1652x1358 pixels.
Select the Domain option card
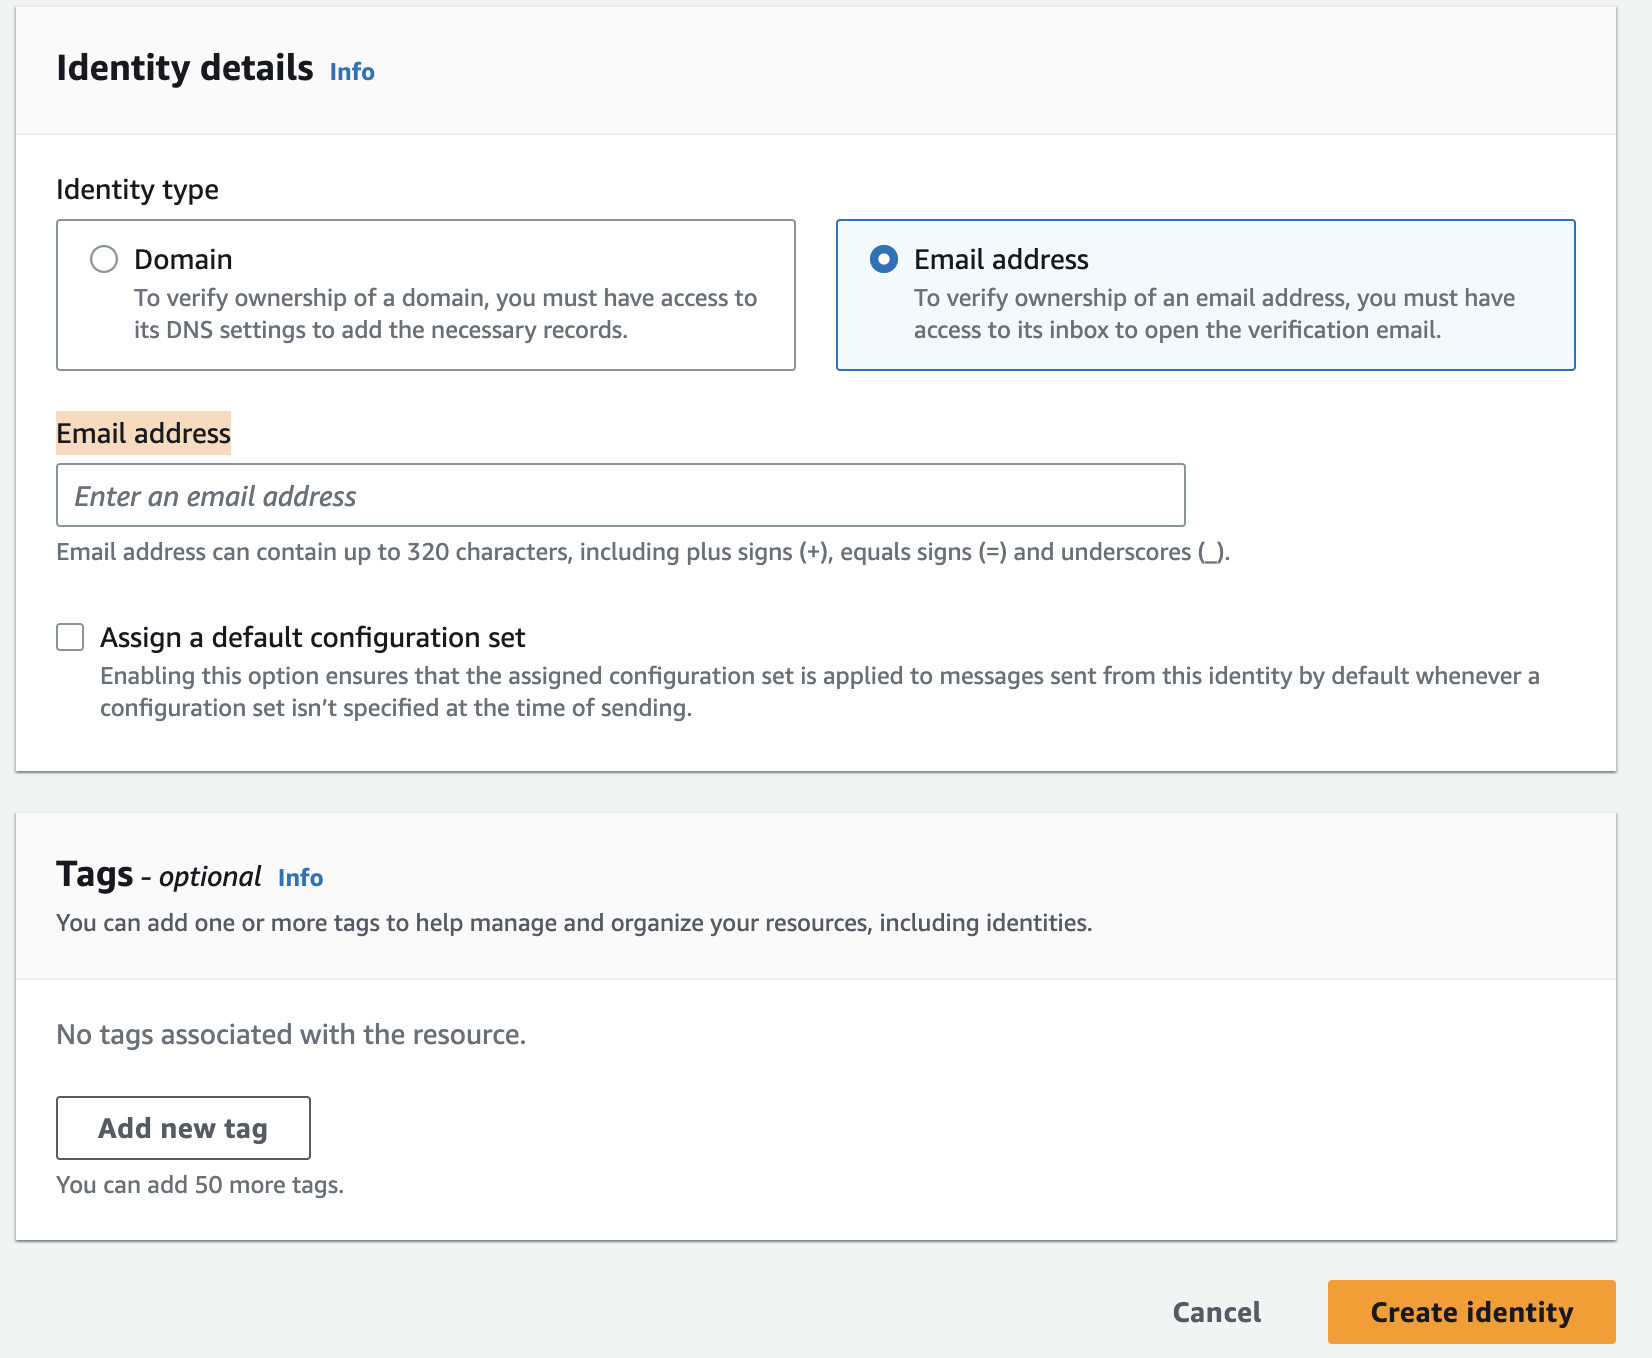[x=425, y=294]
